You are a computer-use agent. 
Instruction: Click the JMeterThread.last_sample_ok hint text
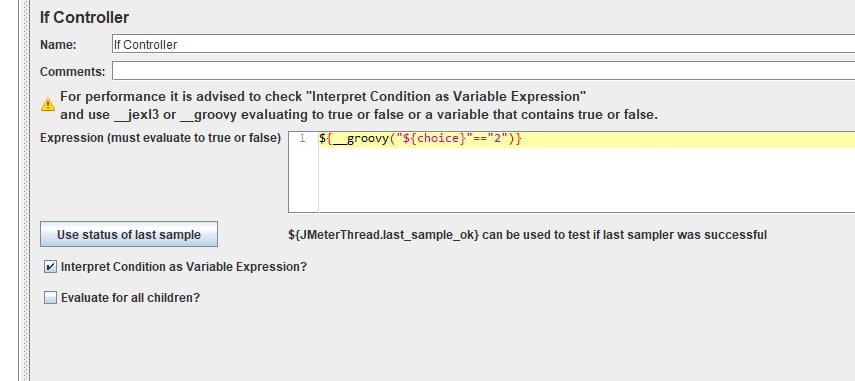527,235
